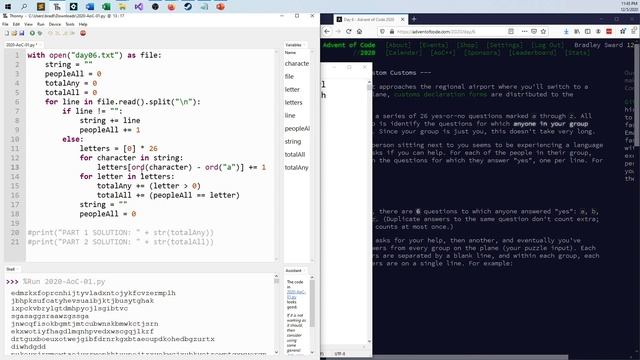Click the [Log Out] link on Advent of Code
Viewport: 640px width, 360px height.
pyautogui.click(x=547, y=45)
